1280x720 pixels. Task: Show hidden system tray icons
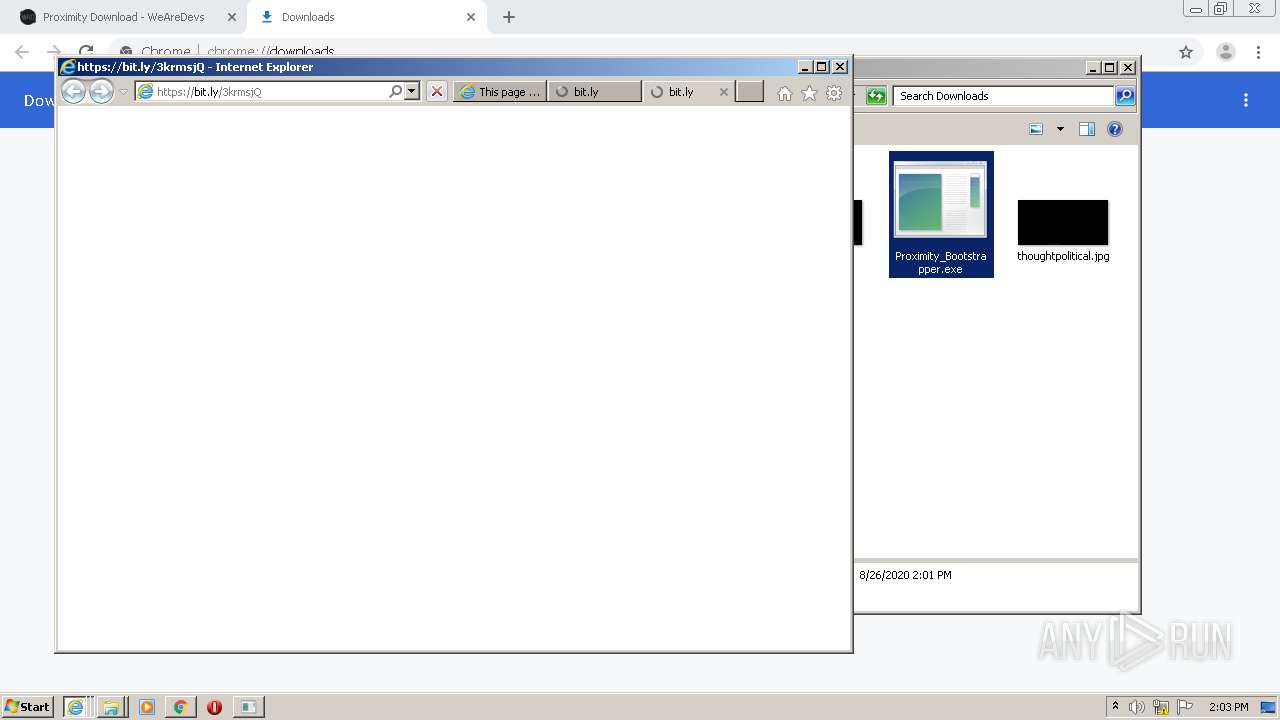[1115, 707]
